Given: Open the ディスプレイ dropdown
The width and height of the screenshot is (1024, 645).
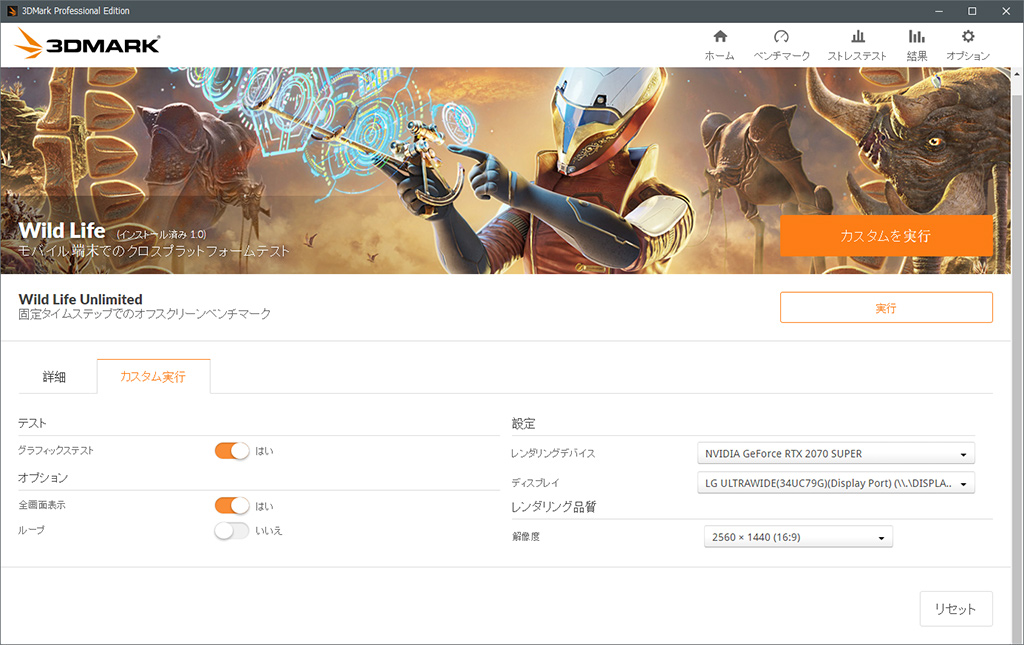Looking at the screenshot, I should pyautogui.click(x=836, y=483).
